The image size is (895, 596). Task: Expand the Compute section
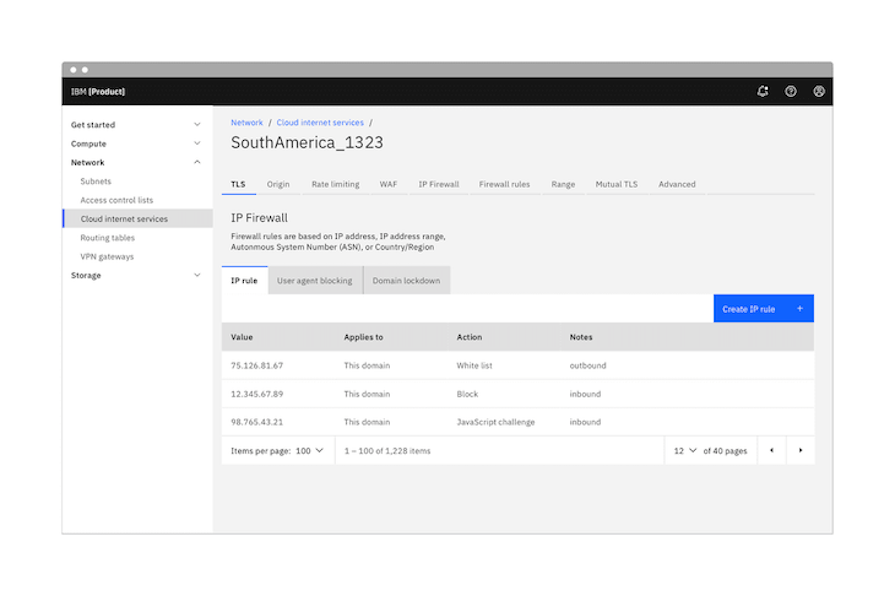point(137,144)
